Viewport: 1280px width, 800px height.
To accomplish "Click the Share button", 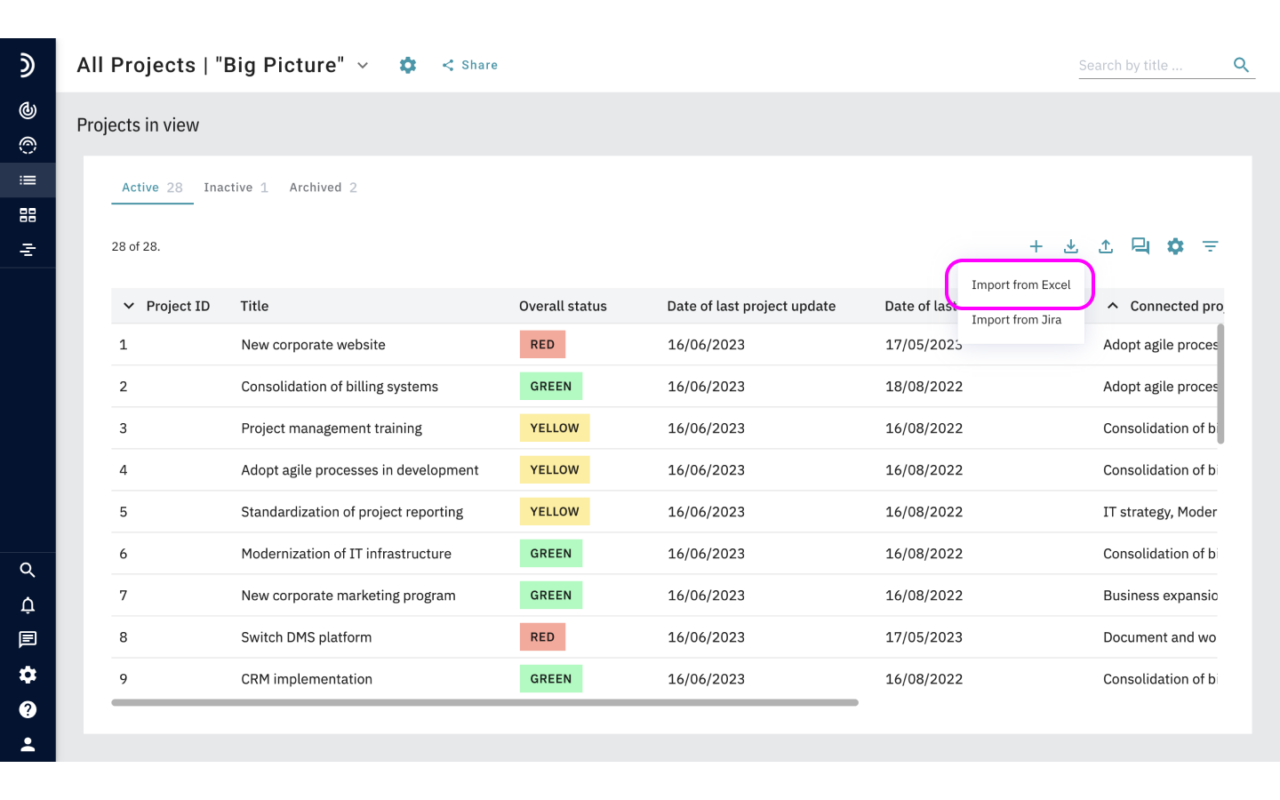I will [469, 64].
